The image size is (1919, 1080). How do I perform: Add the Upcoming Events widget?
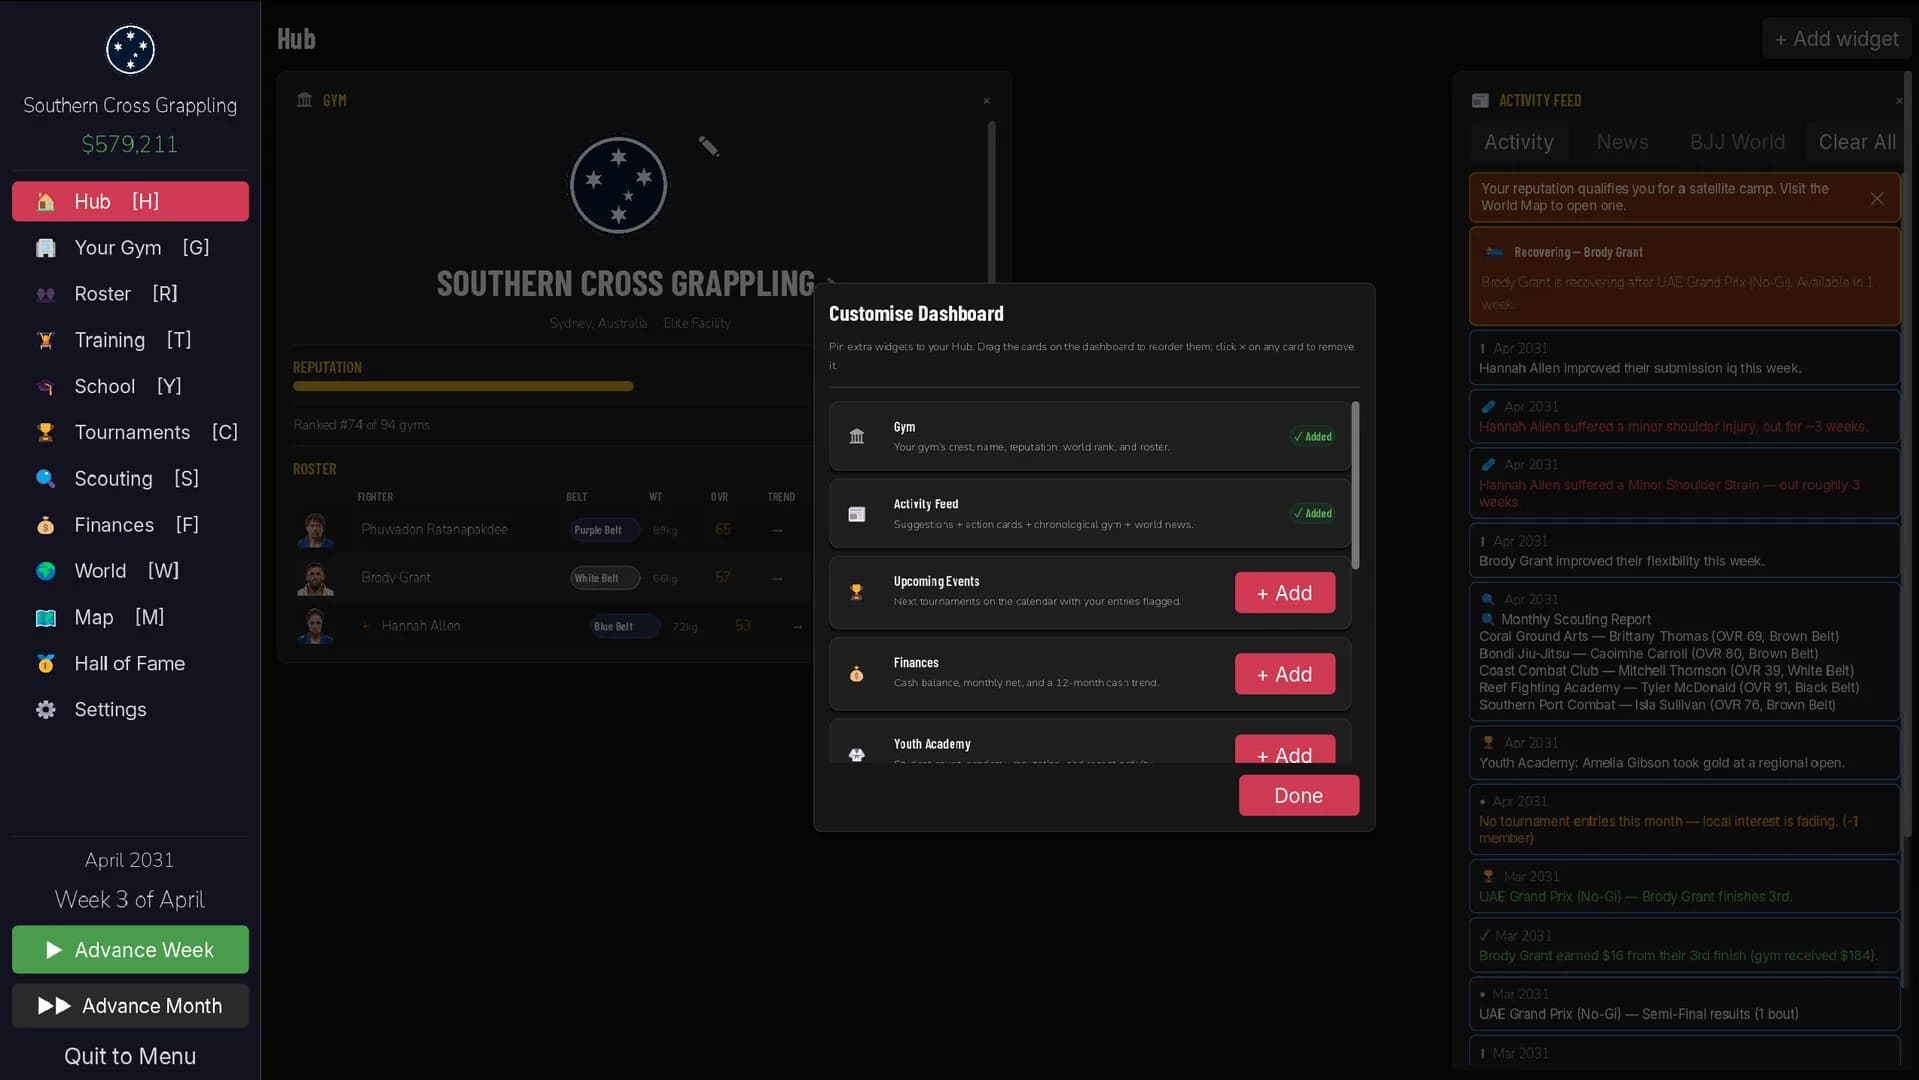pos(1284,592)
